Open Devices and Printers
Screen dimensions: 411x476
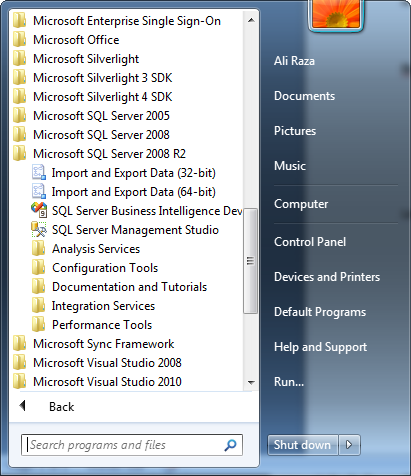pos(327,277)
